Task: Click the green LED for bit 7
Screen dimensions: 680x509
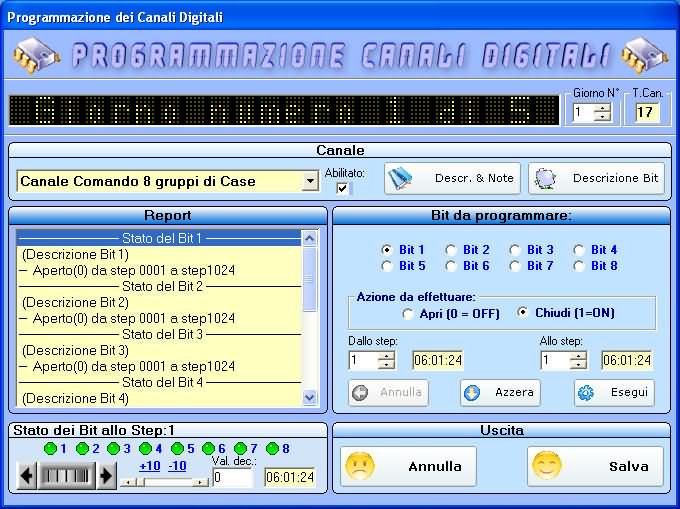Action: (240, 448)
